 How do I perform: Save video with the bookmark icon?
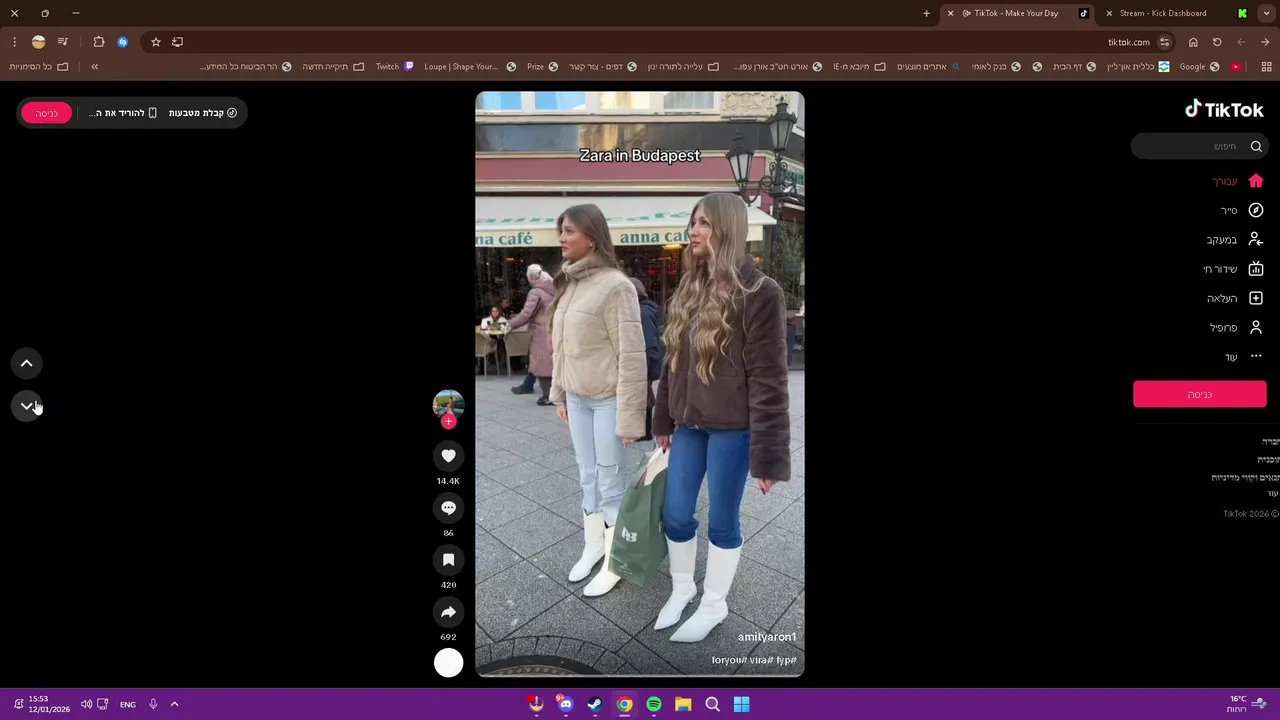(x=448, y=560)
